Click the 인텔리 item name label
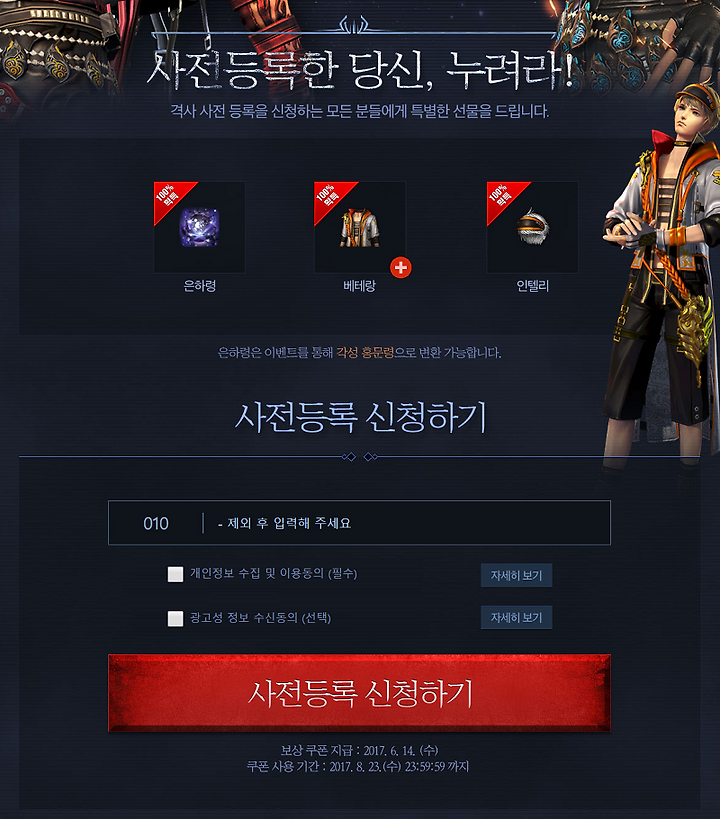This screenshot has width=720, height=819. [x=532, y=286]
